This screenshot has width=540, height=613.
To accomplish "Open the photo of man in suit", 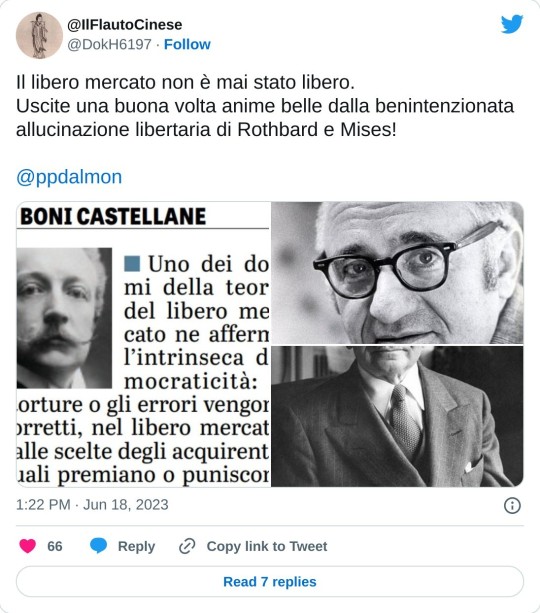I will point(397,416).
